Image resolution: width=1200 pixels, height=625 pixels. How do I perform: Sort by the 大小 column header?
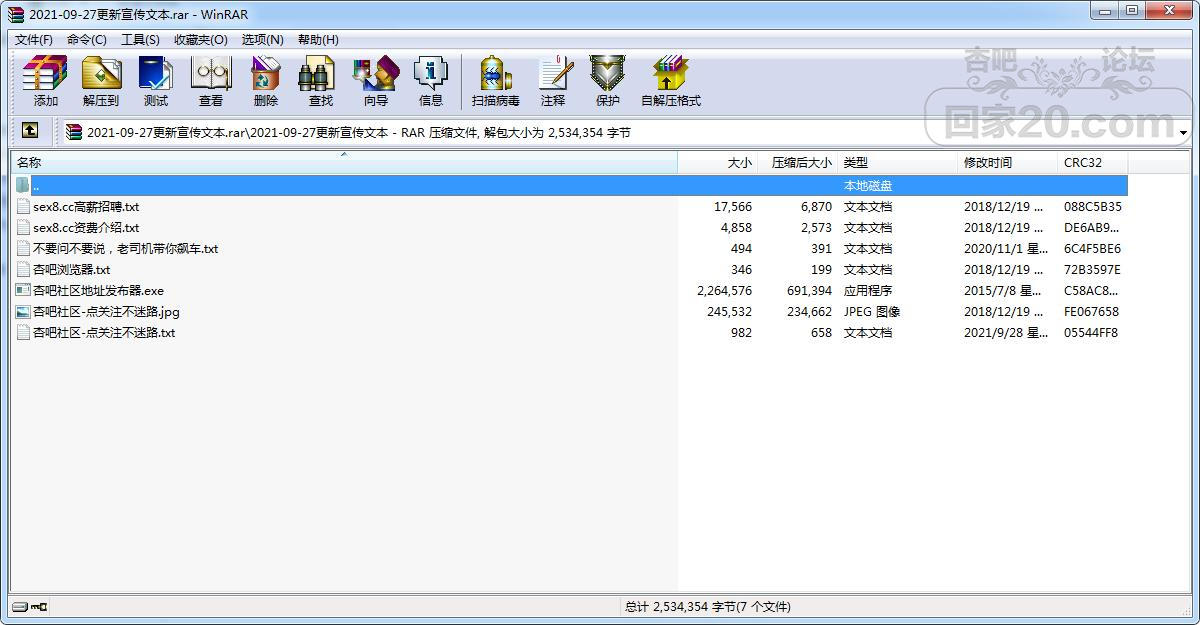point(718,162)
